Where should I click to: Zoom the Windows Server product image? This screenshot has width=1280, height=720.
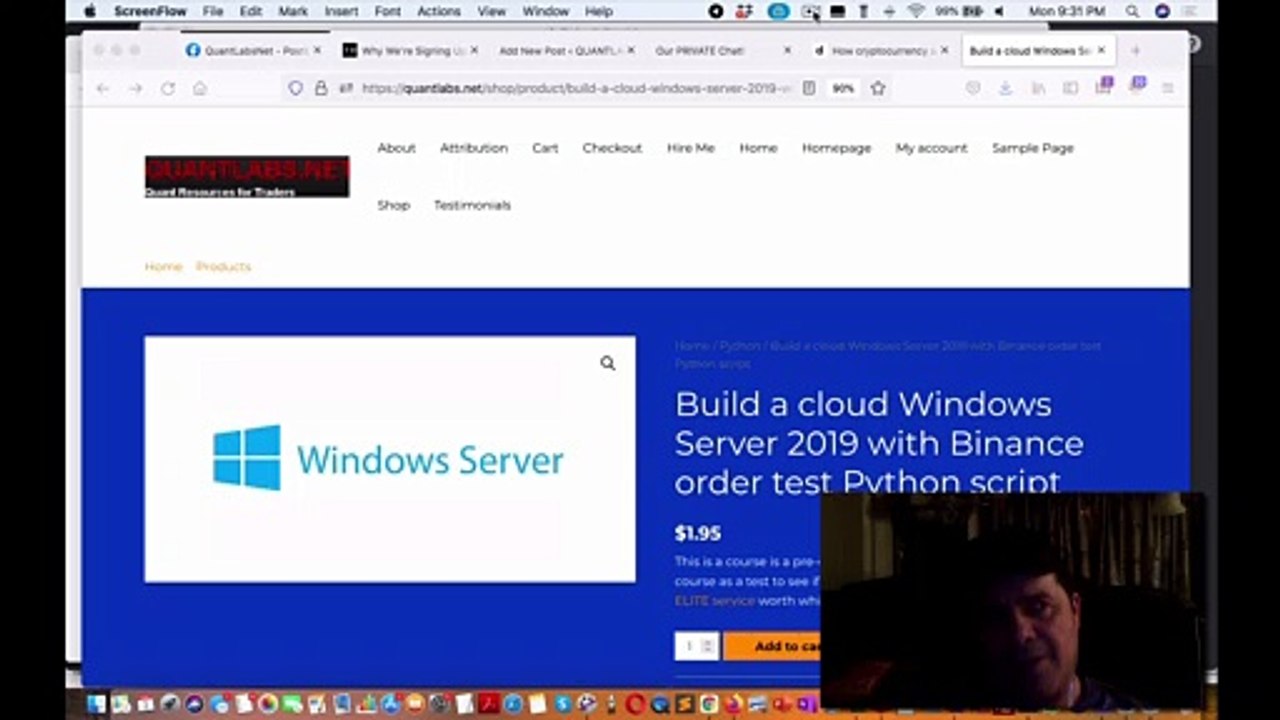coord(608,363)
